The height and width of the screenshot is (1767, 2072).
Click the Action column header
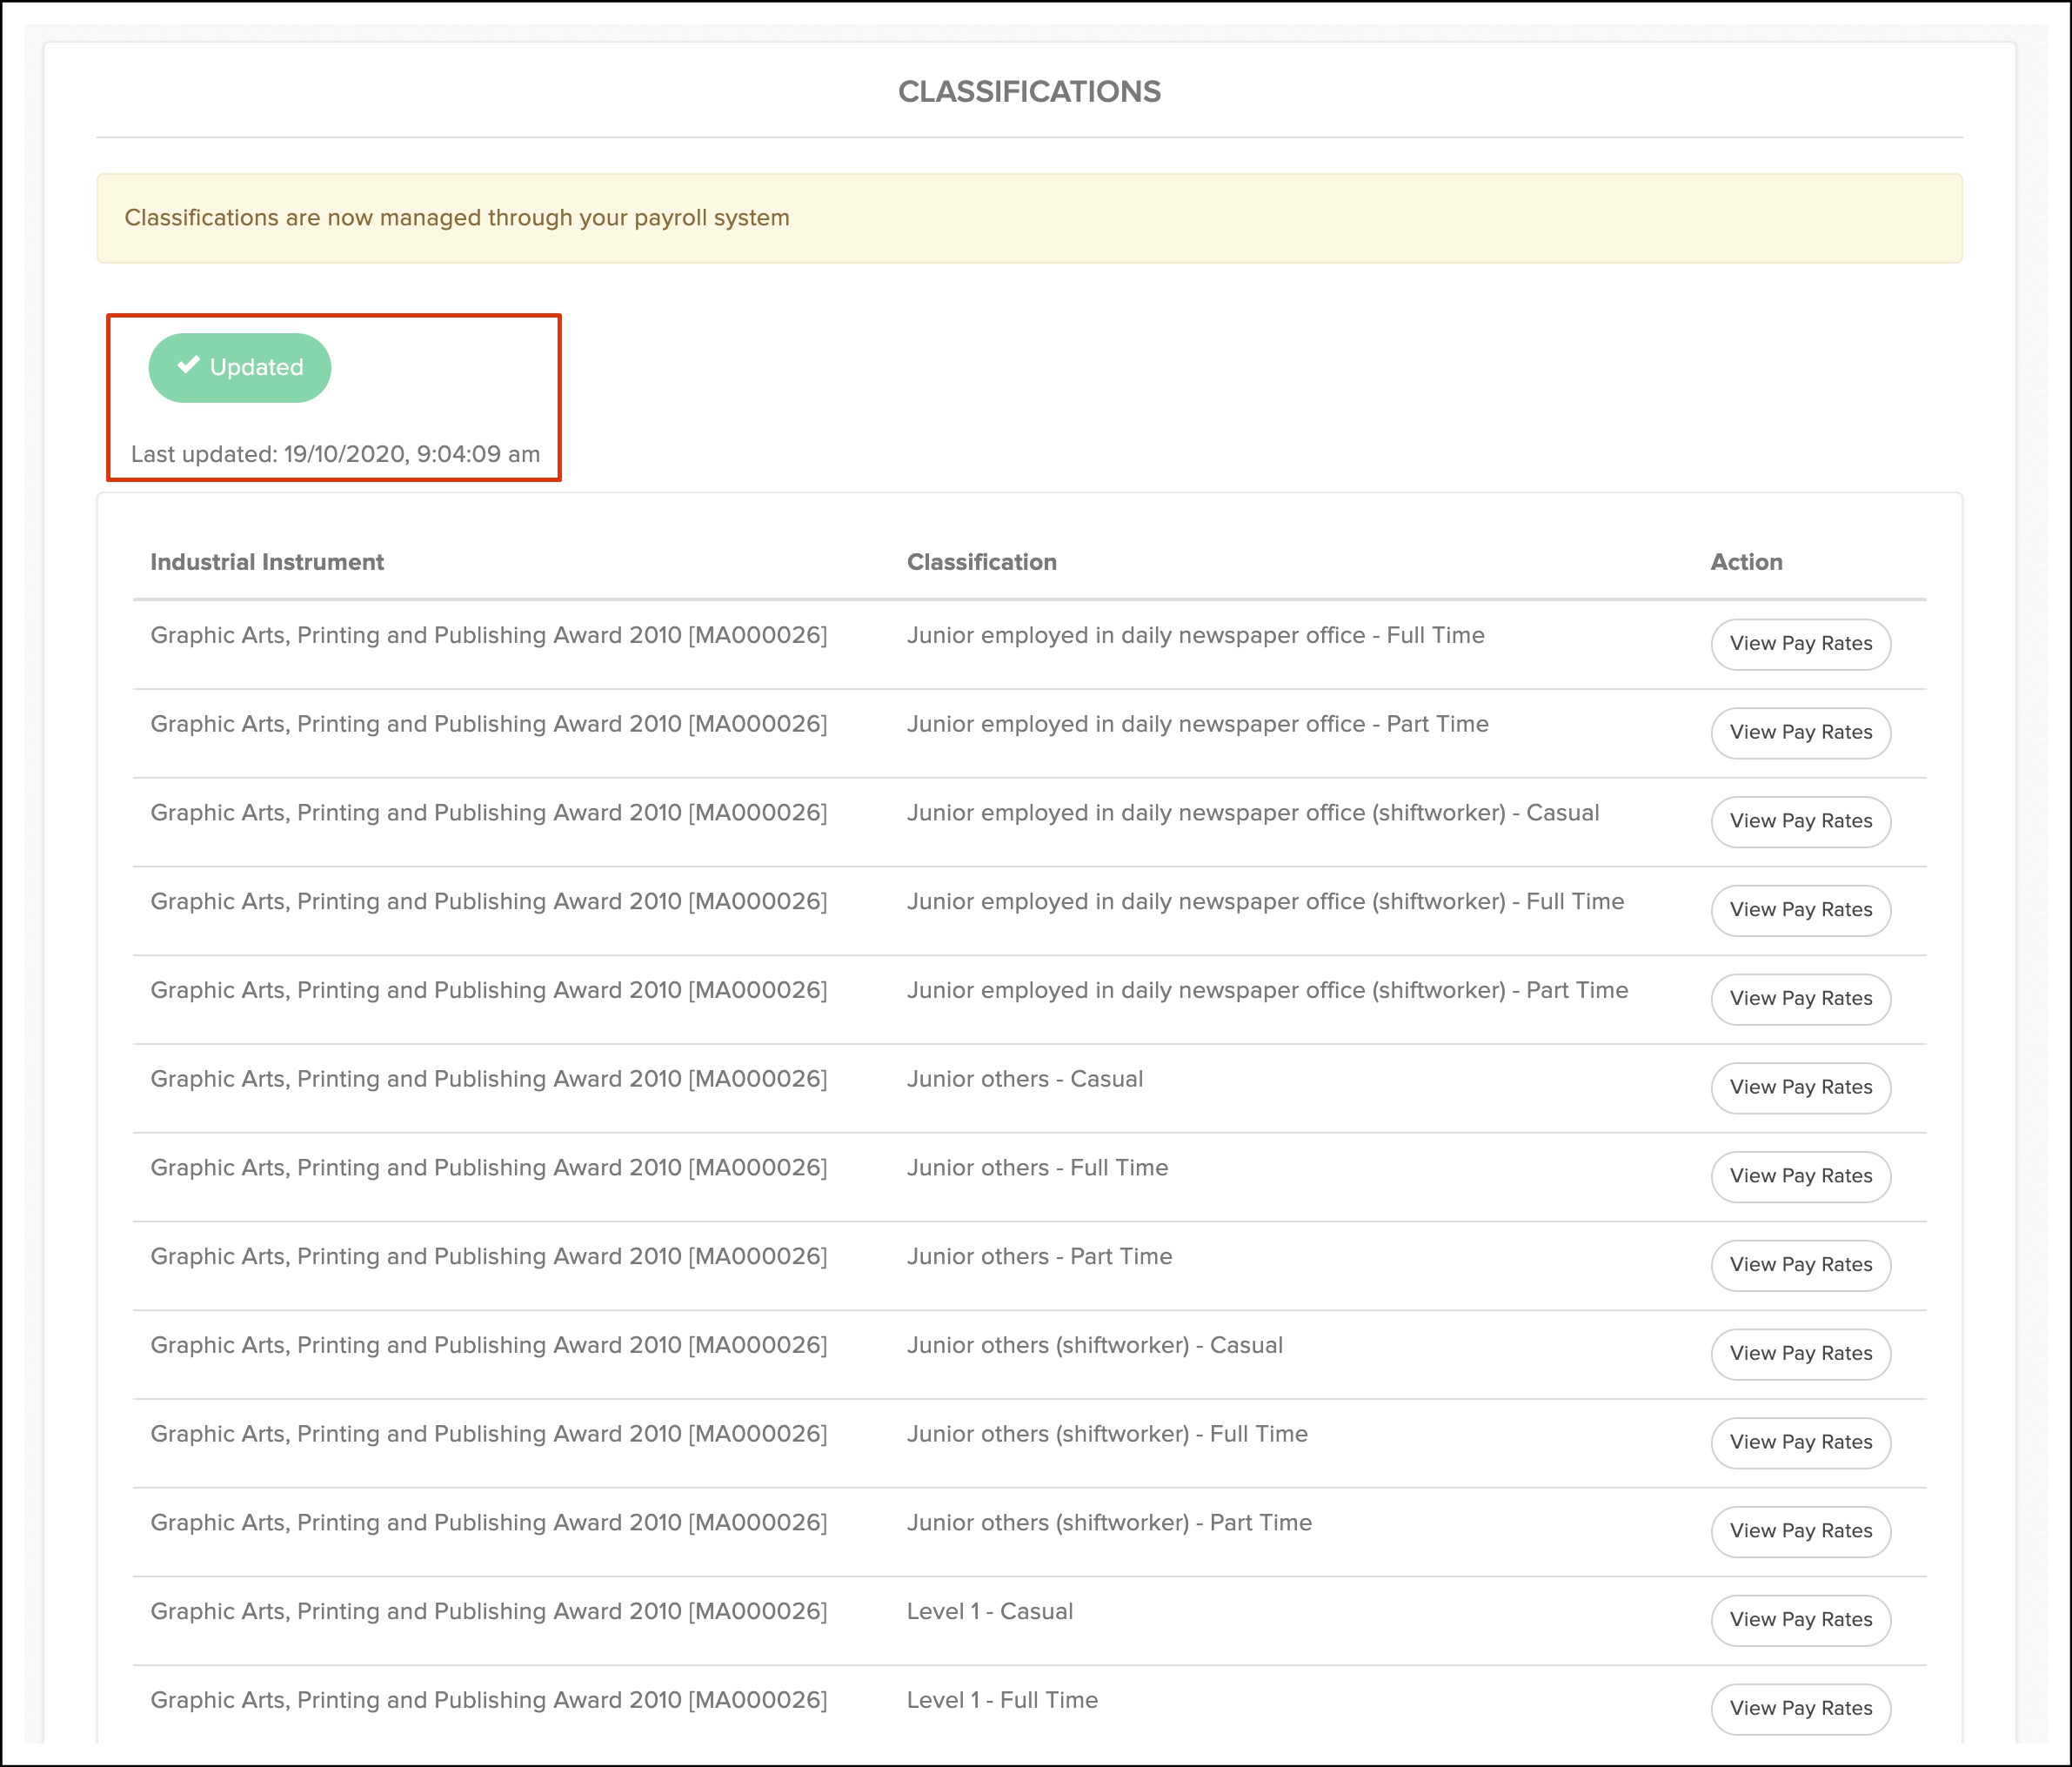1746,562
